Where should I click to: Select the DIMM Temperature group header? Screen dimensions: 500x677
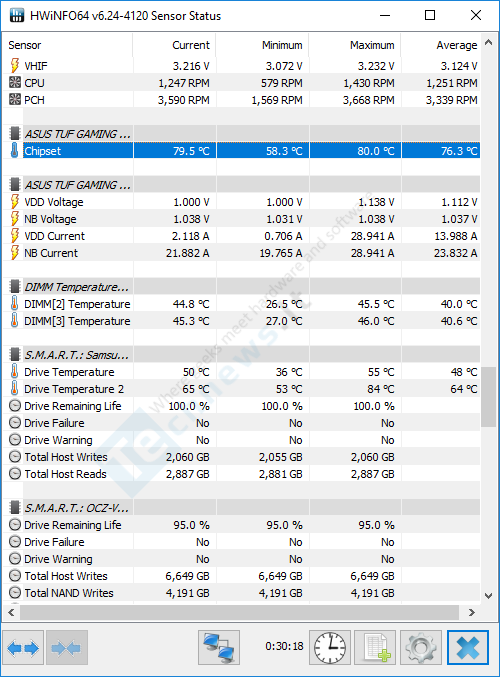click(242, 287)
